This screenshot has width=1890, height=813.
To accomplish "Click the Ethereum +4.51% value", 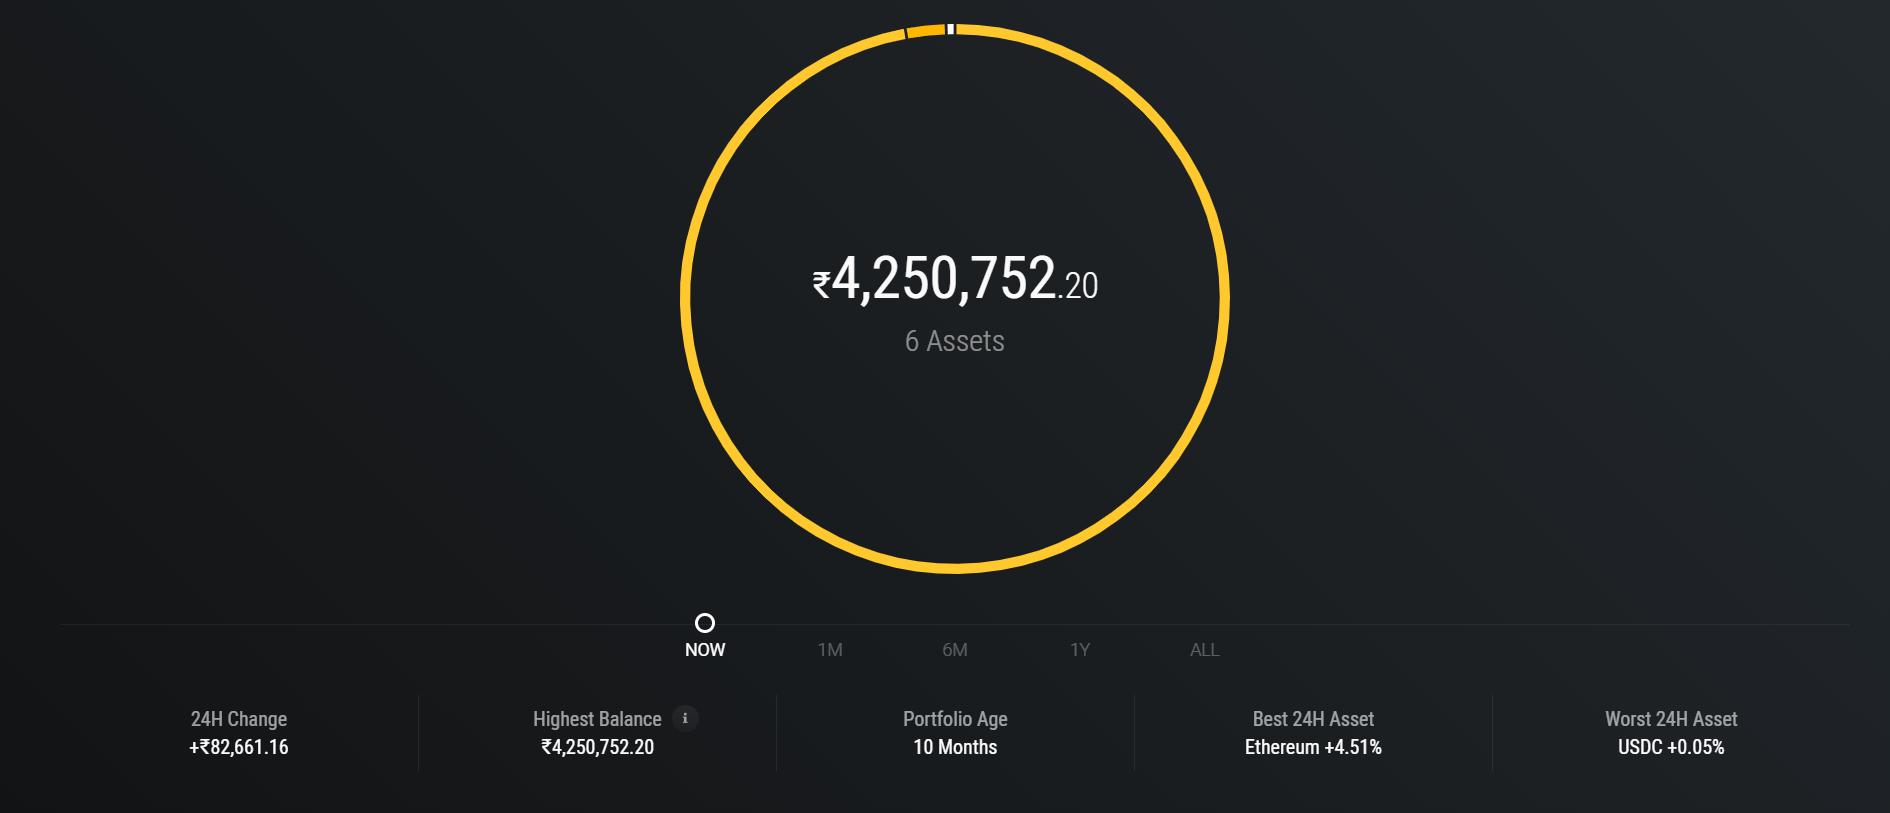I will [x=1313, y=747].
